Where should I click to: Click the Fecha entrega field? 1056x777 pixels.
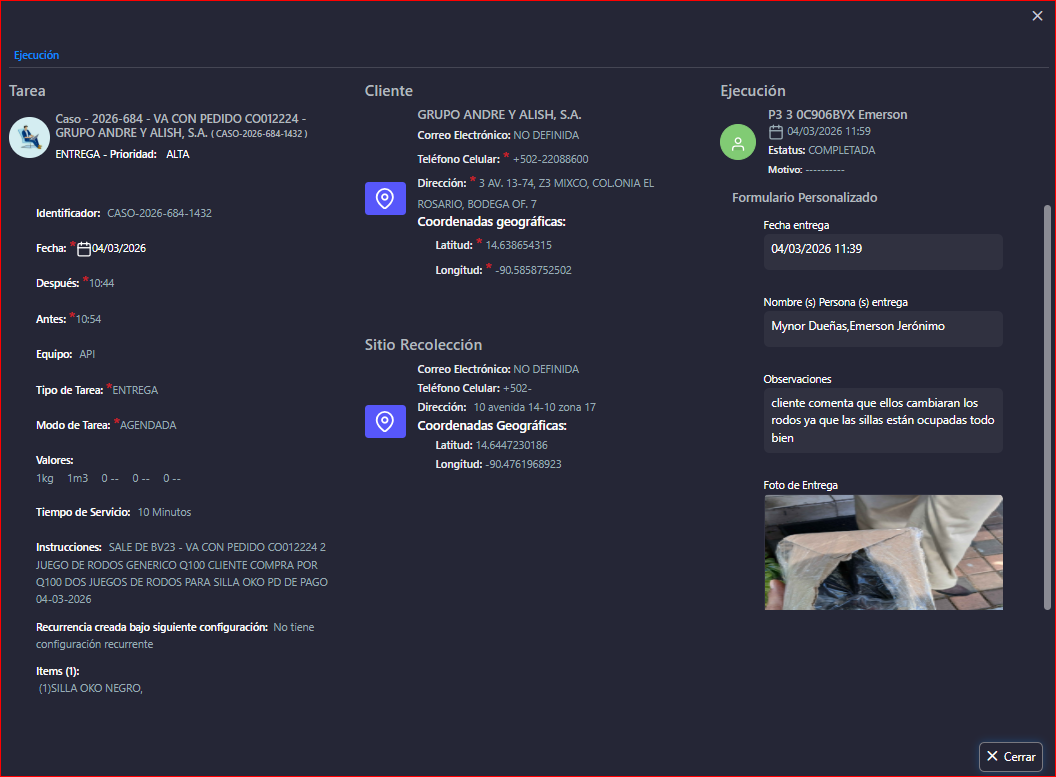[882, 251]
